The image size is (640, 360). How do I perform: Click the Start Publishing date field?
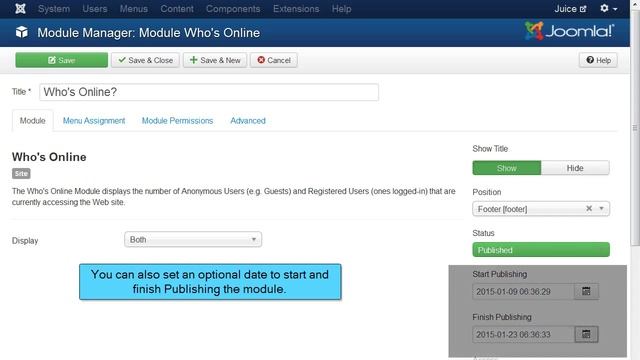coord(523,291)
